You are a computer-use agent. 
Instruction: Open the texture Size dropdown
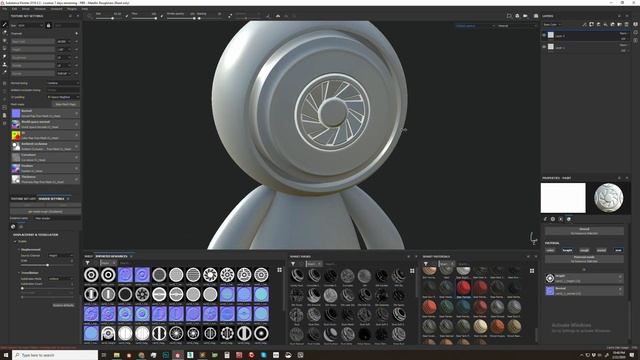pos(30,25)
